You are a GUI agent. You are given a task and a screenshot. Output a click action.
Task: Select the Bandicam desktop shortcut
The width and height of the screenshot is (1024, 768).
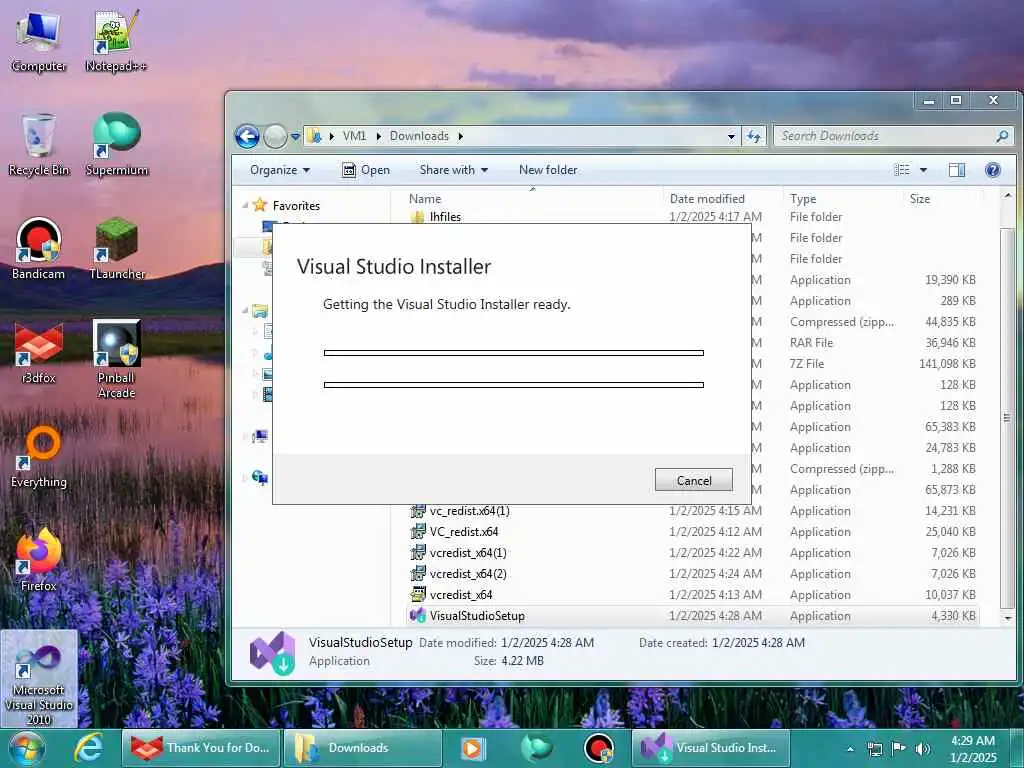pos(39,249)
